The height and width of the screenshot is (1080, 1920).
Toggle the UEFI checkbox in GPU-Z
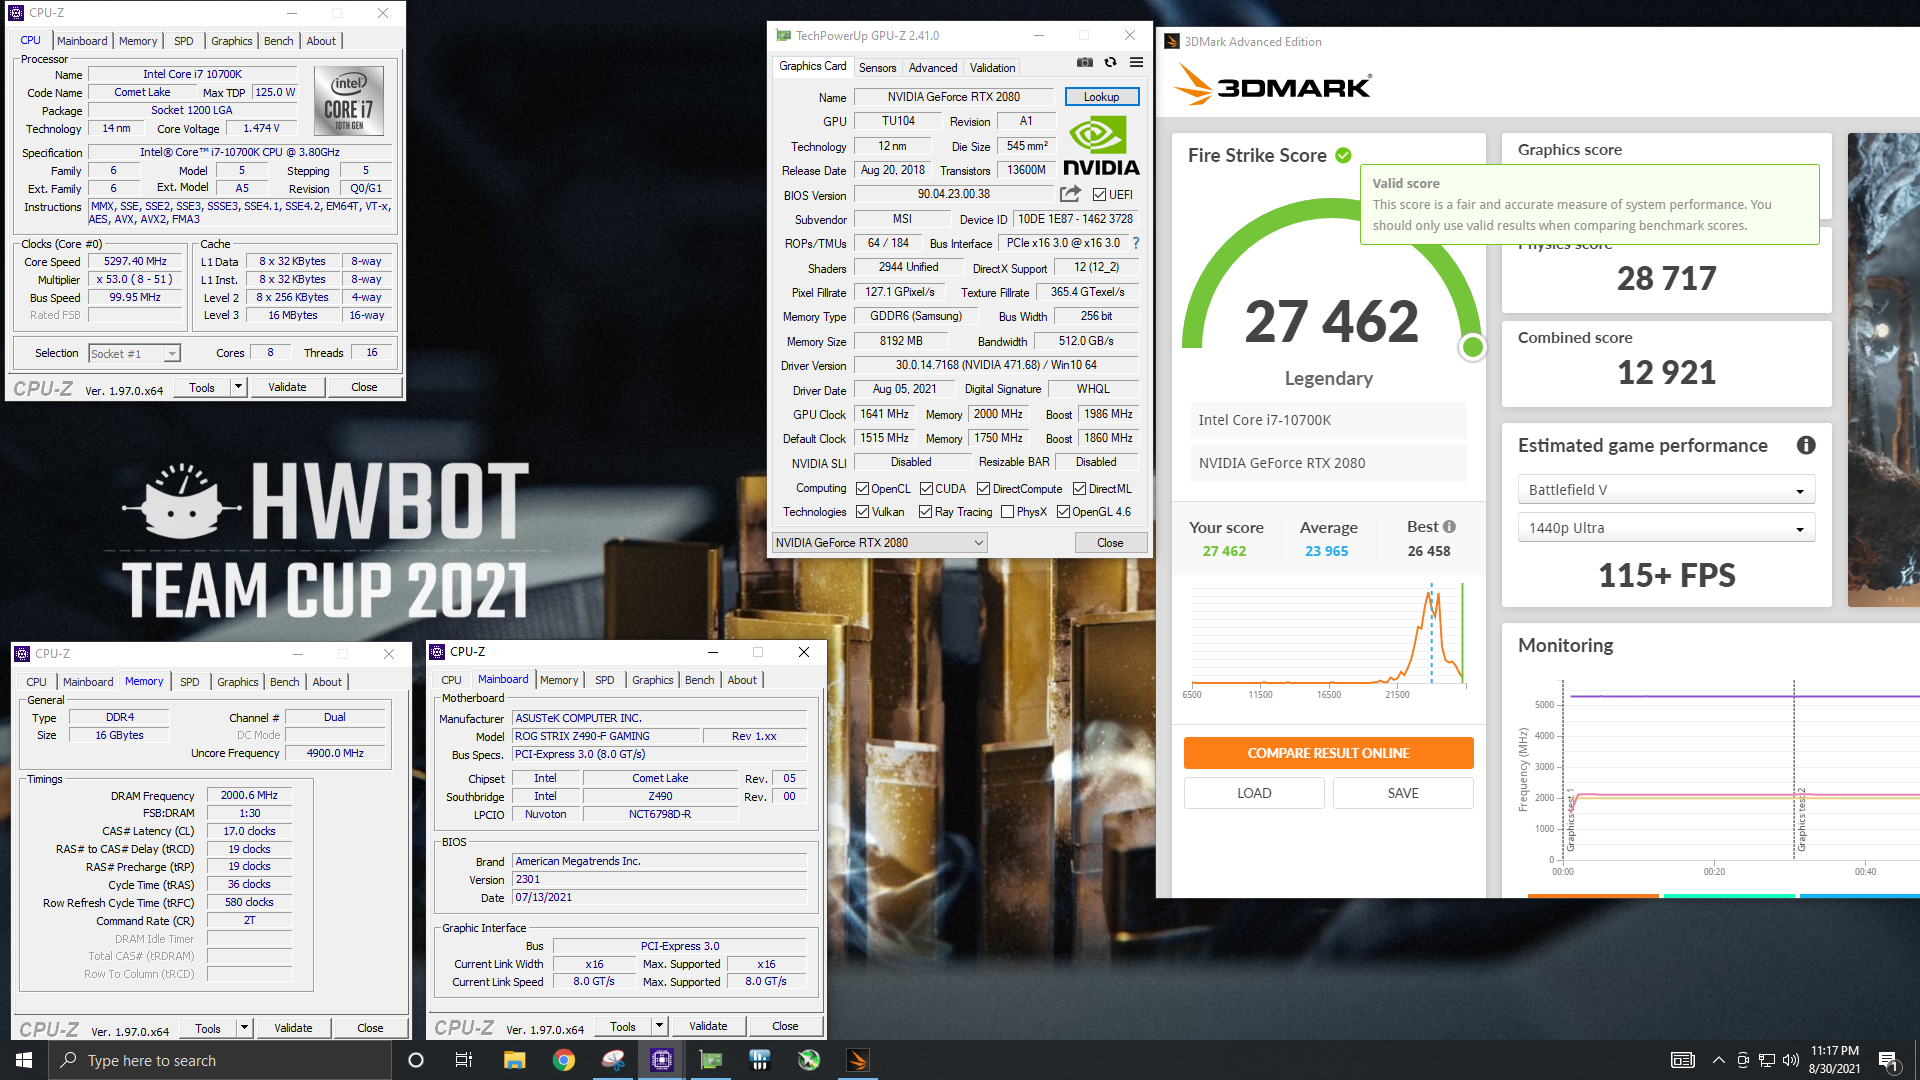(1099, 195)
